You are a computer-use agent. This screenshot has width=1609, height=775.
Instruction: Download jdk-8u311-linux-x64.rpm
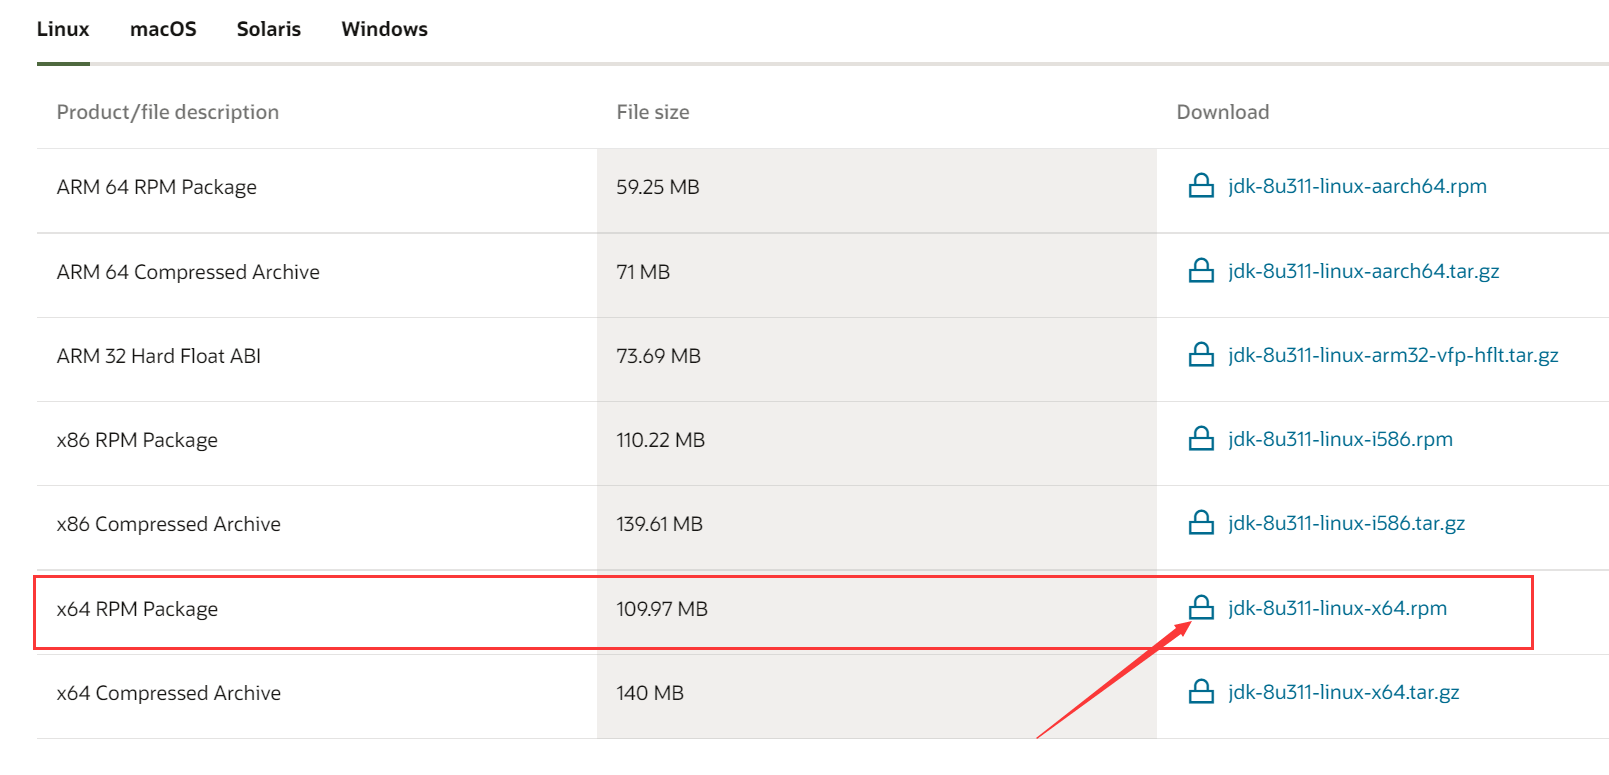tap(1337, 608)
